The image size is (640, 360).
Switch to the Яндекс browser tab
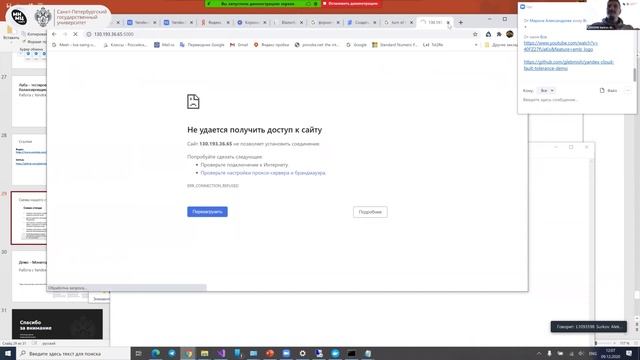215,22
